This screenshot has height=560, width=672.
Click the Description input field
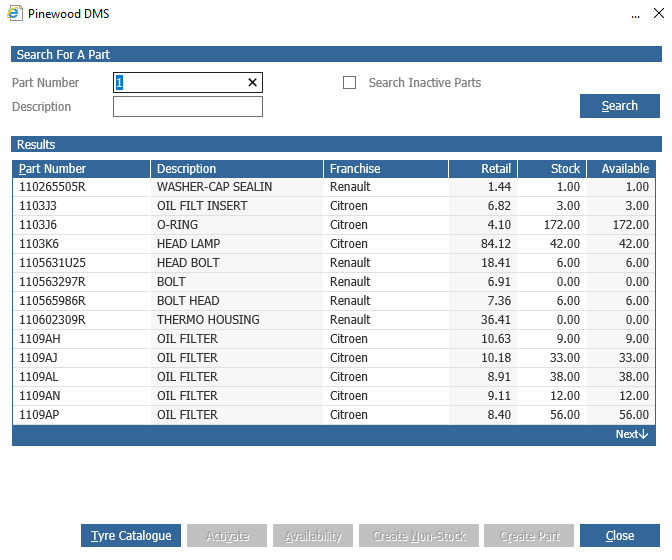point(187,107)
